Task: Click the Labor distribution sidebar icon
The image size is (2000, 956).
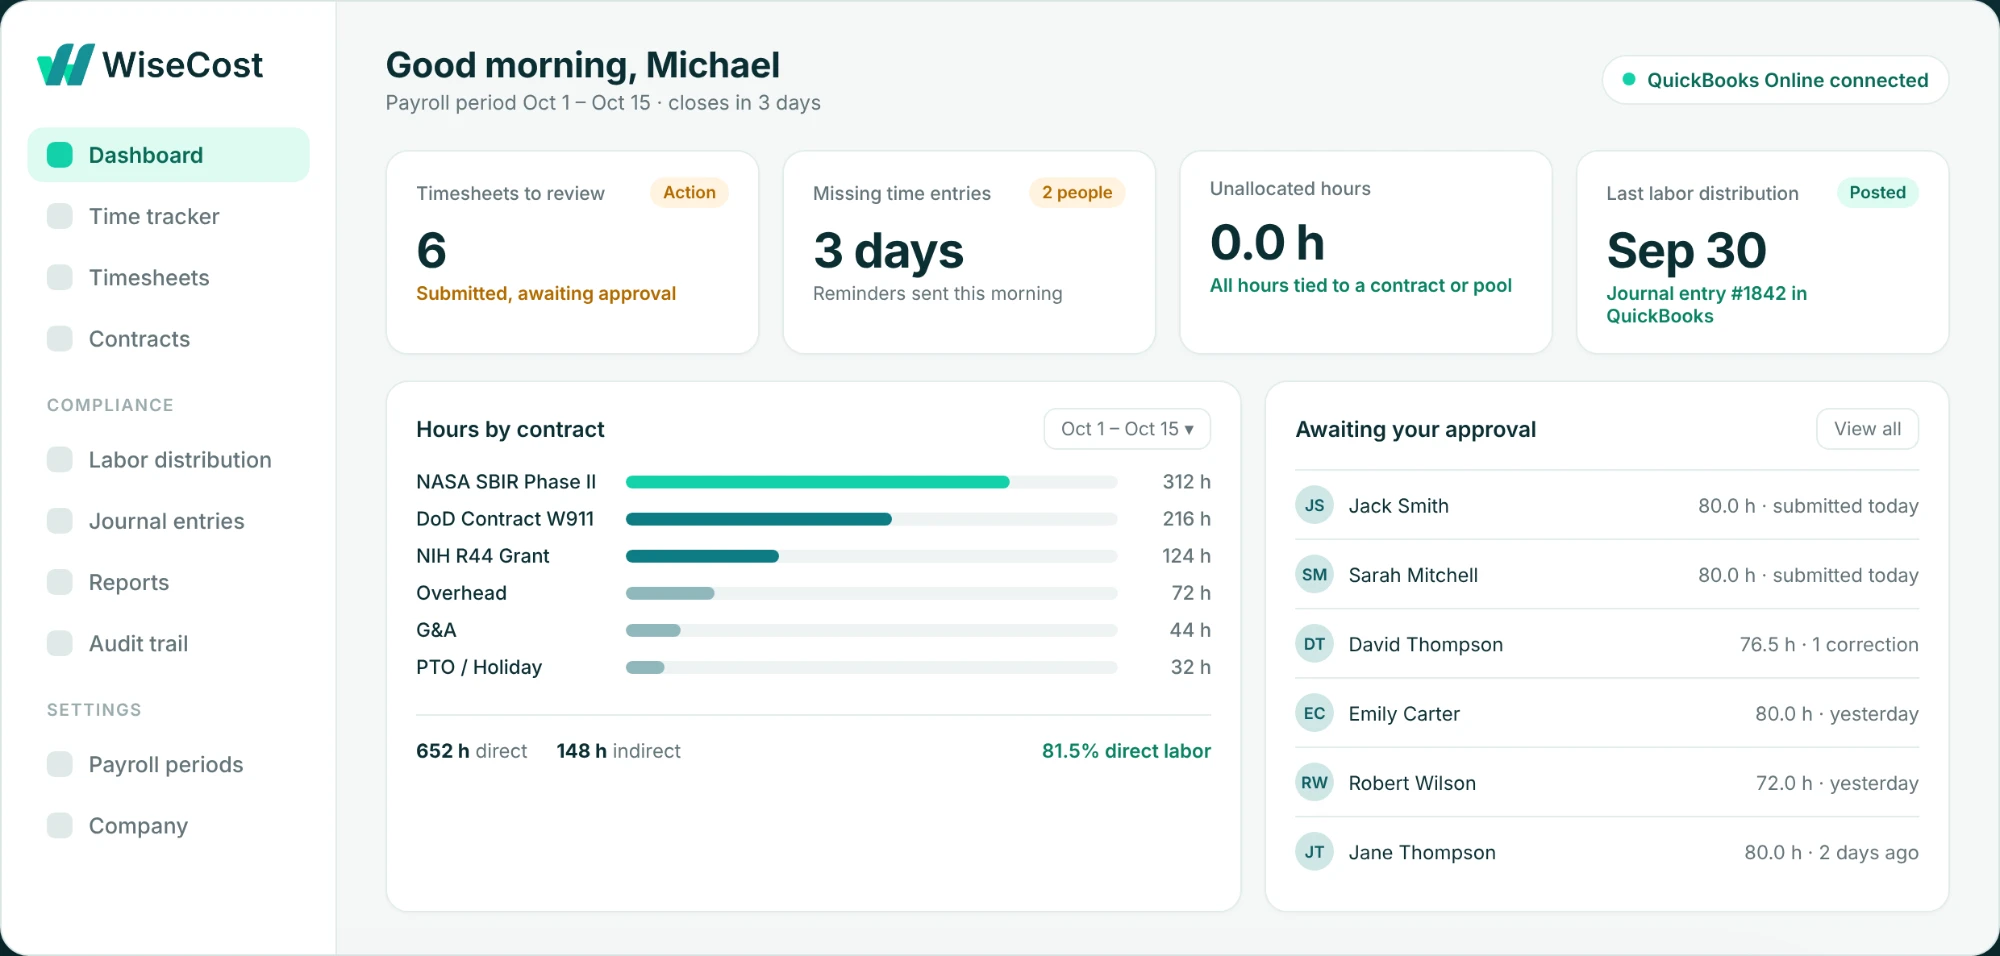Action: click(60, 459)
